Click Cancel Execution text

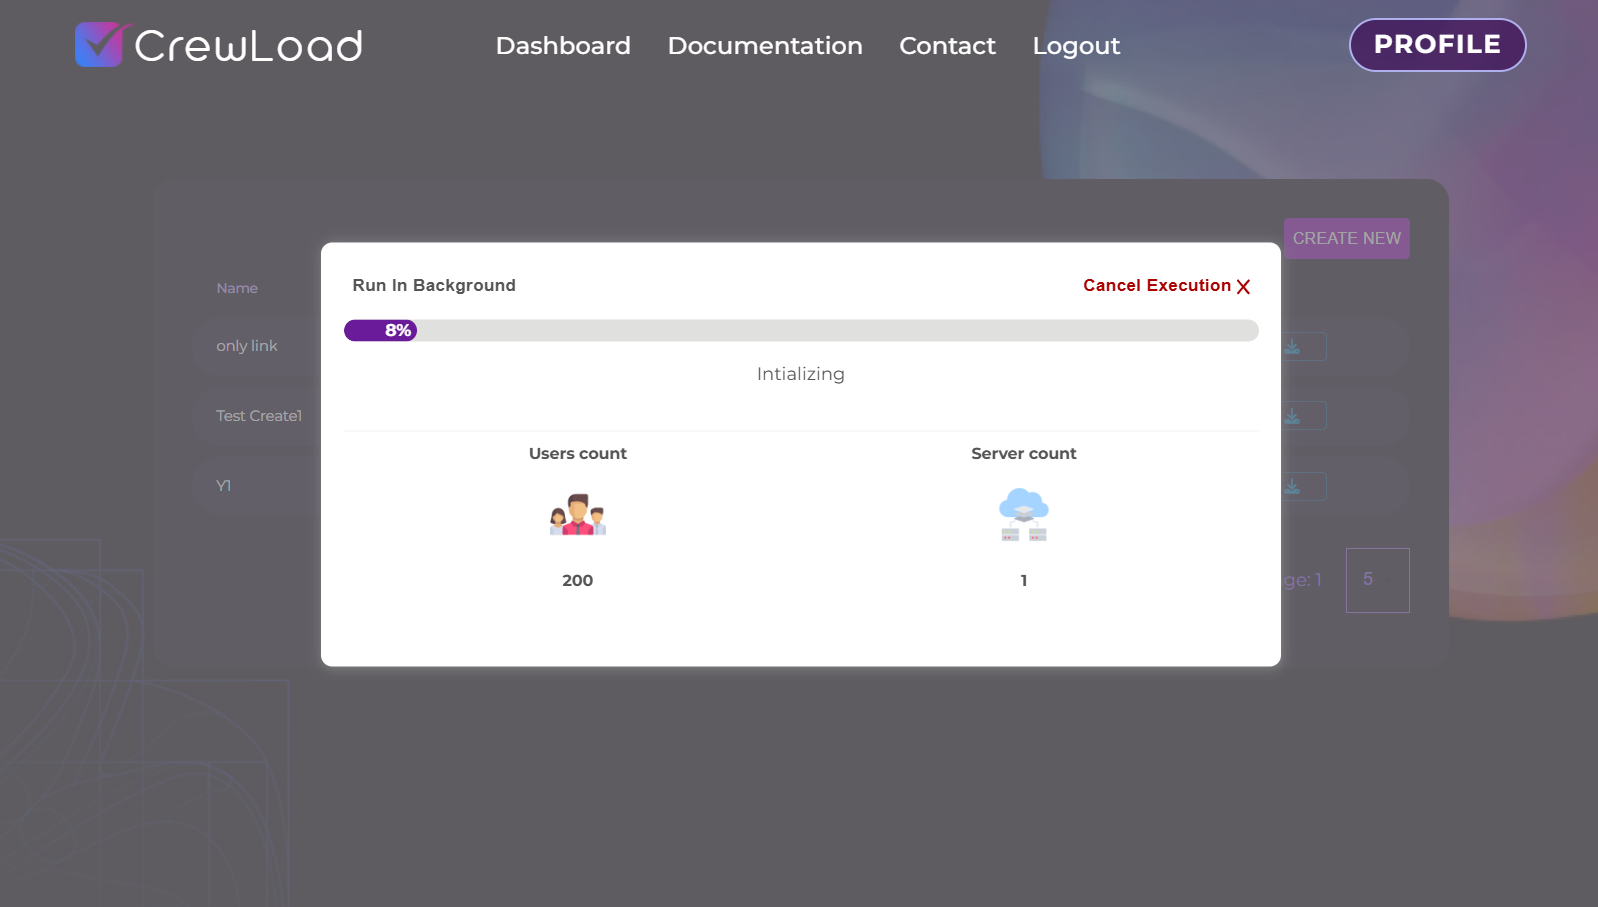tap(1157, 286)
